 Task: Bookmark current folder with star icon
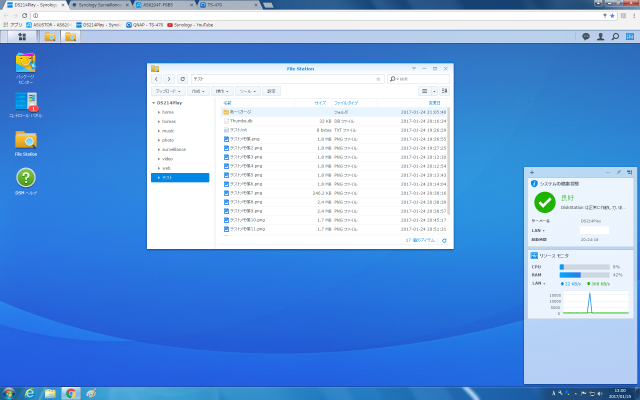[x=377, y=78]
